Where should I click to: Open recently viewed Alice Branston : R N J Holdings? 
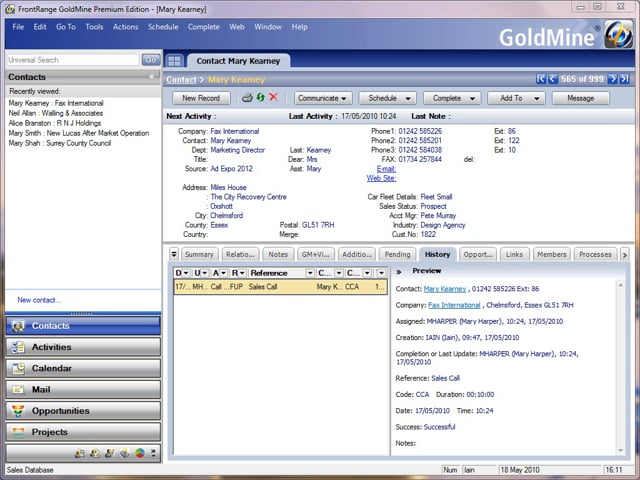55,123
